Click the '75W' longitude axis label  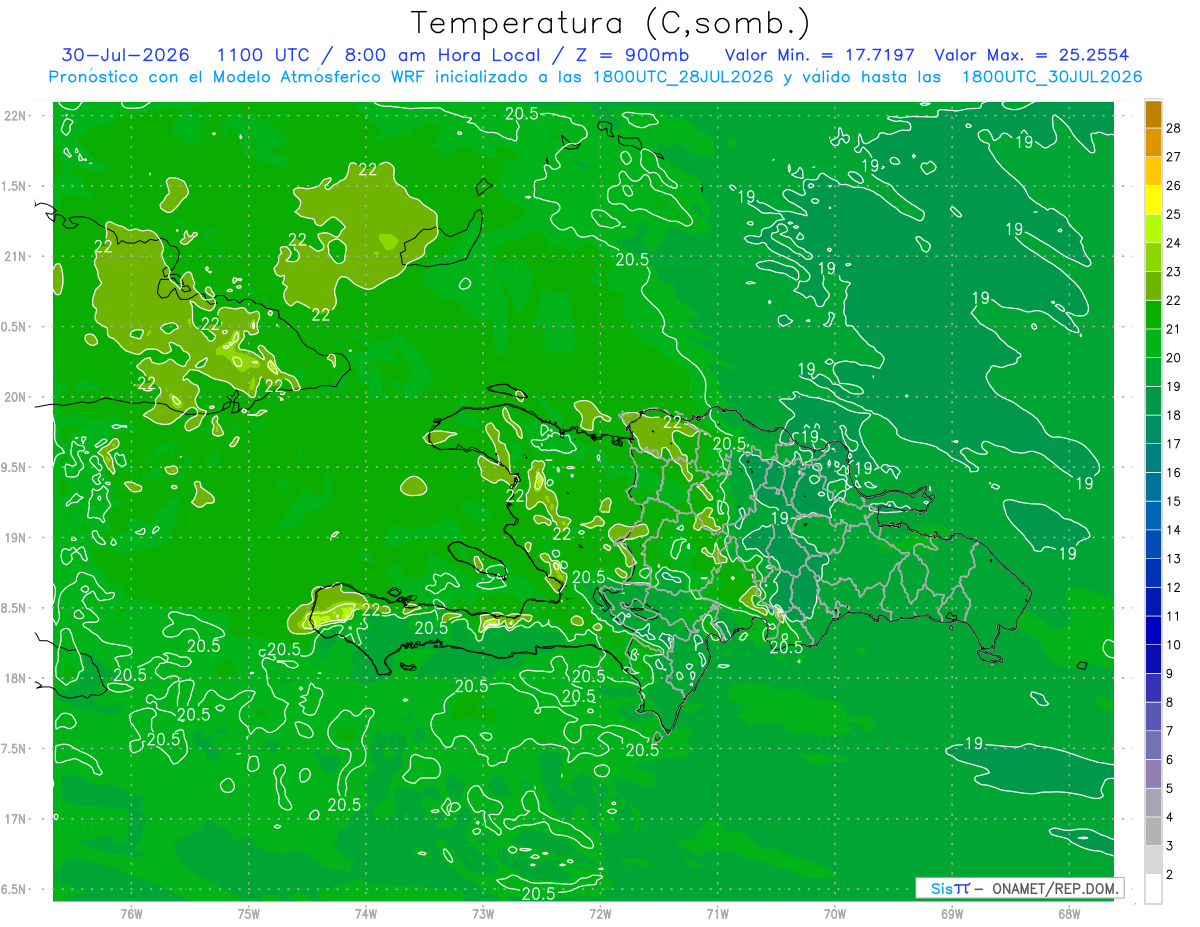pos(248,913)
